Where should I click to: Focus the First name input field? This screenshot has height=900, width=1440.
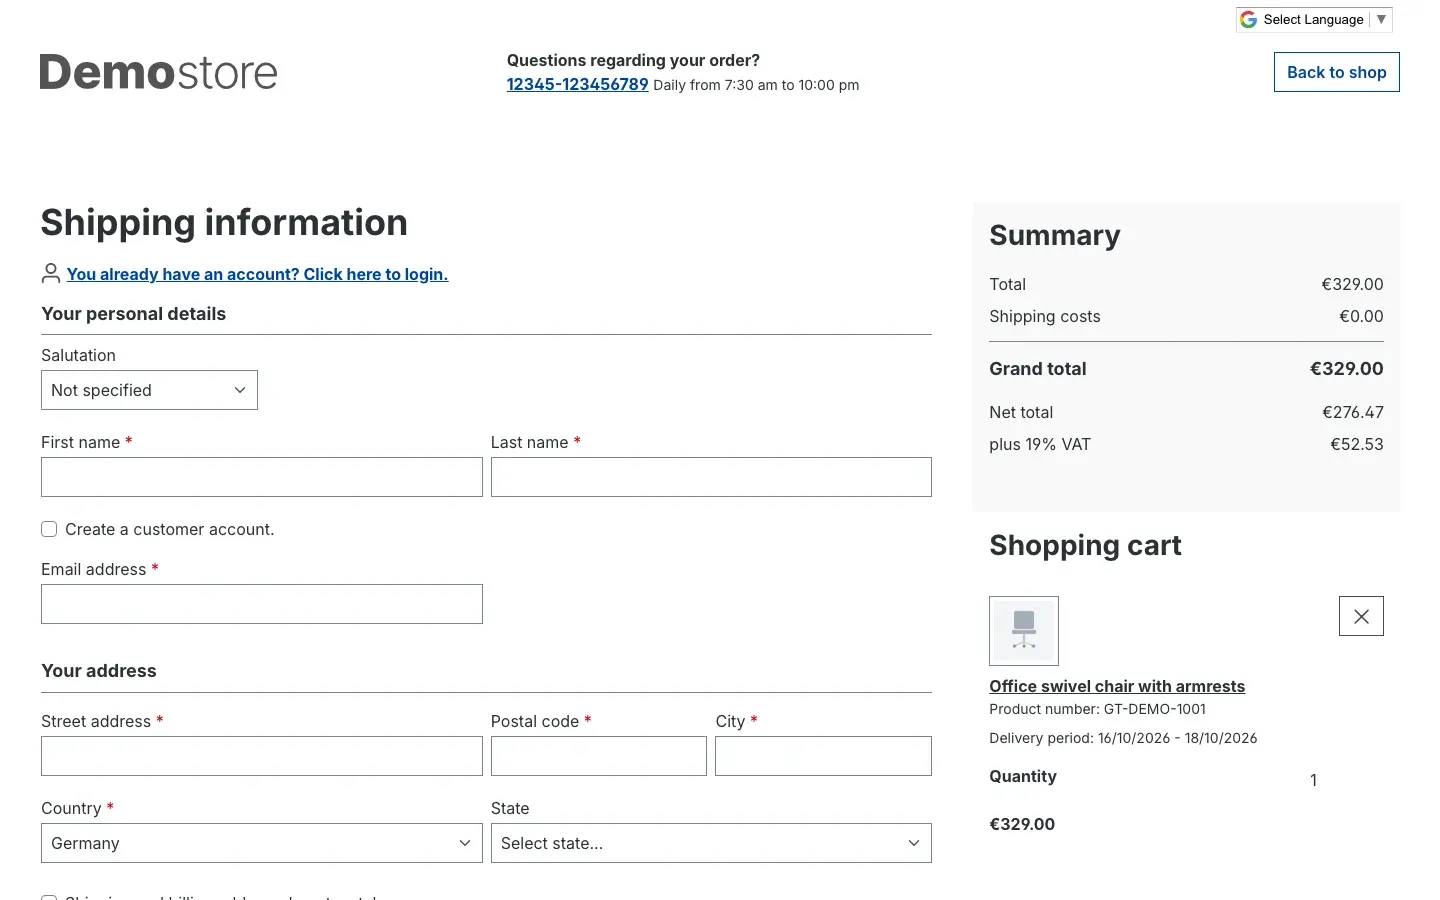262,477
